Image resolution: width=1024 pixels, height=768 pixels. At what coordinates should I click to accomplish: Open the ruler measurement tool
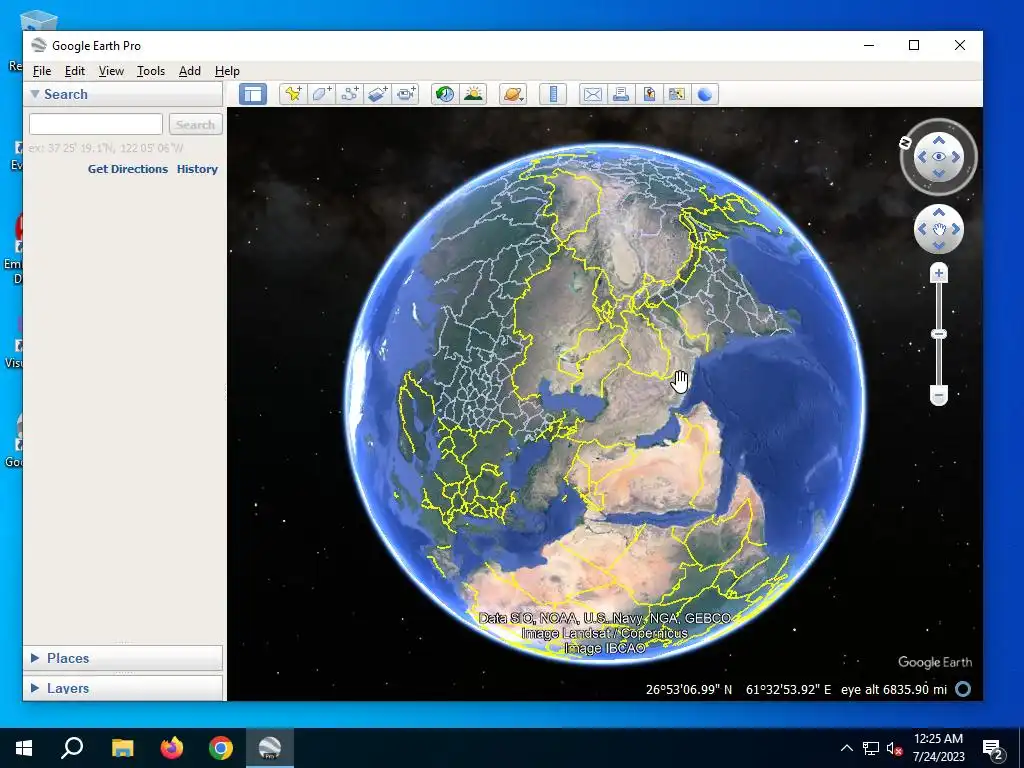(553, 94)
